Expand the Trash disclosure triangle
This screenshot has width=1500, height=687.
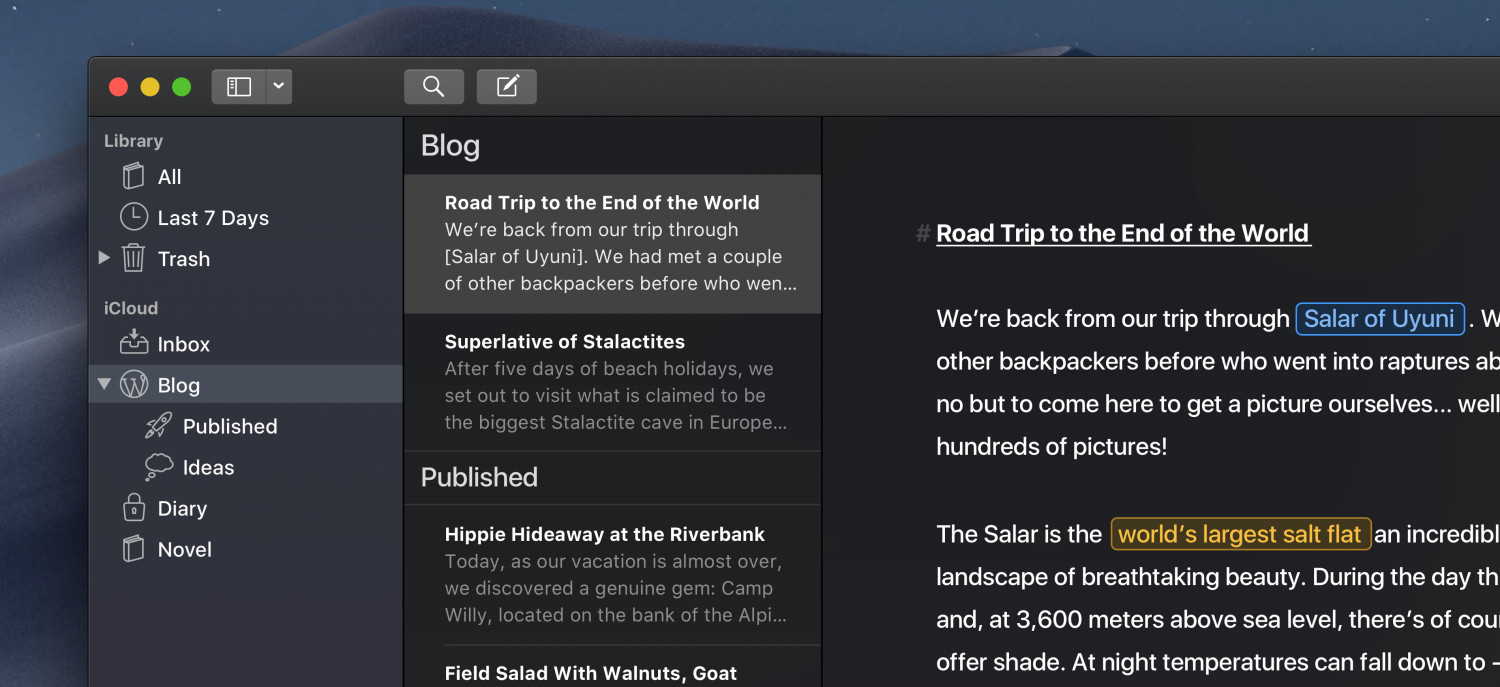104,258
